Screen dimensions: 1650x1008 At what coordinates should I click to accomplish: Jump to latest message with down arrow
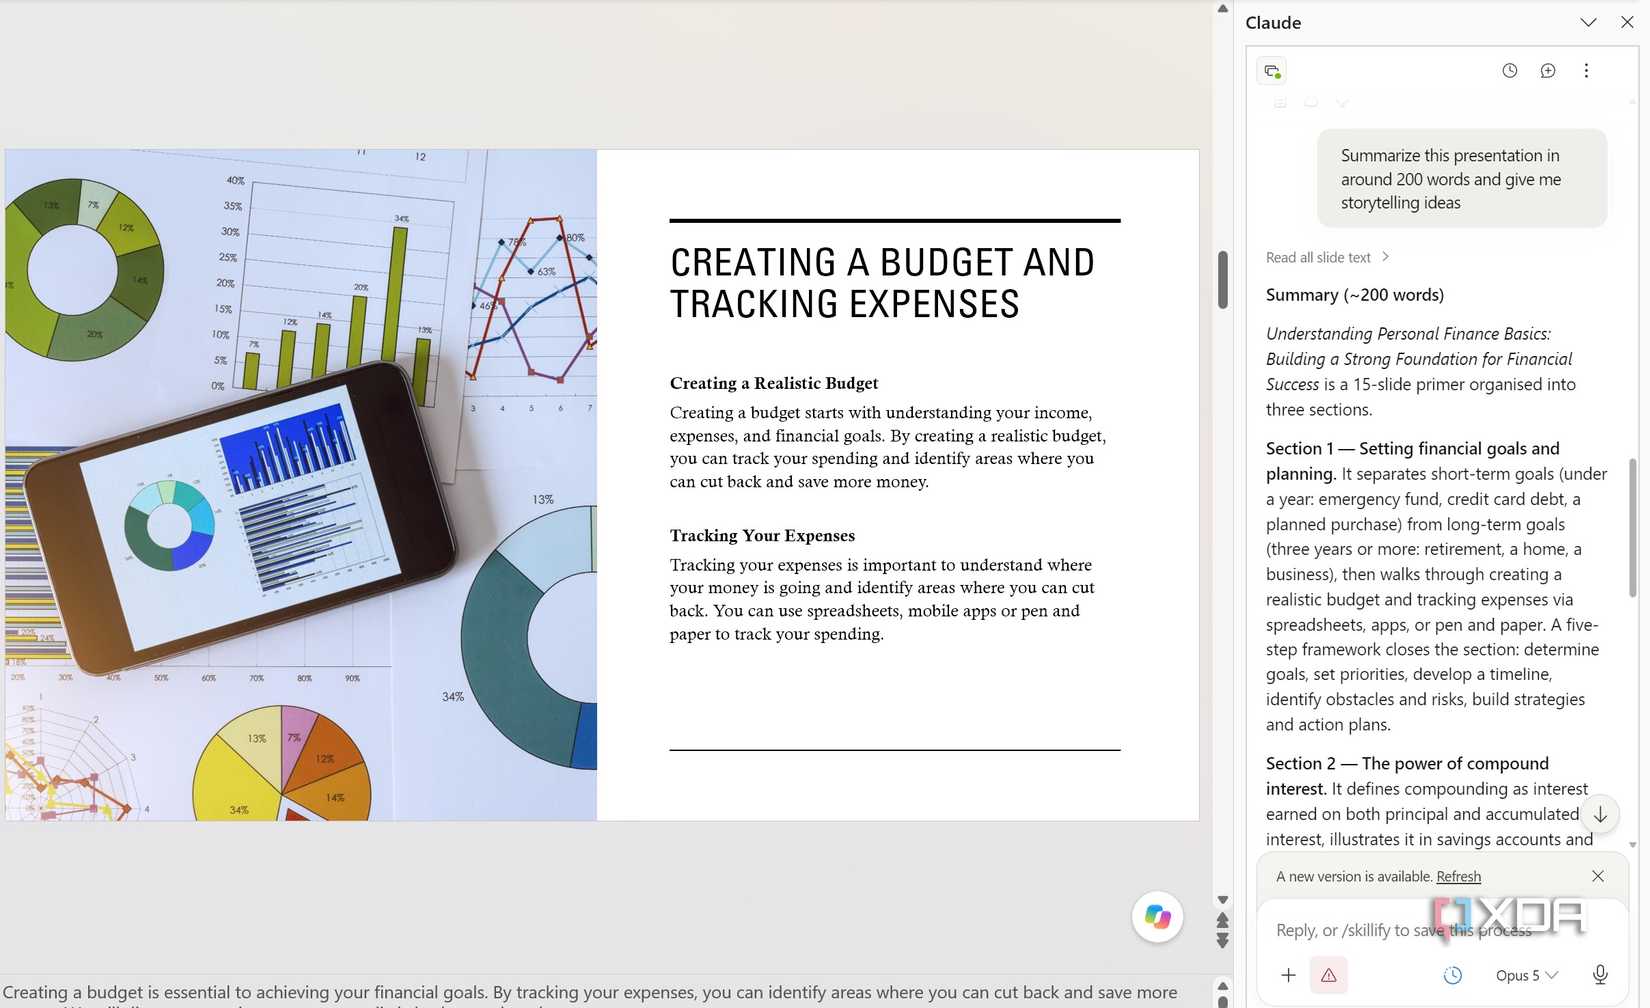(x=1600, y=814)
